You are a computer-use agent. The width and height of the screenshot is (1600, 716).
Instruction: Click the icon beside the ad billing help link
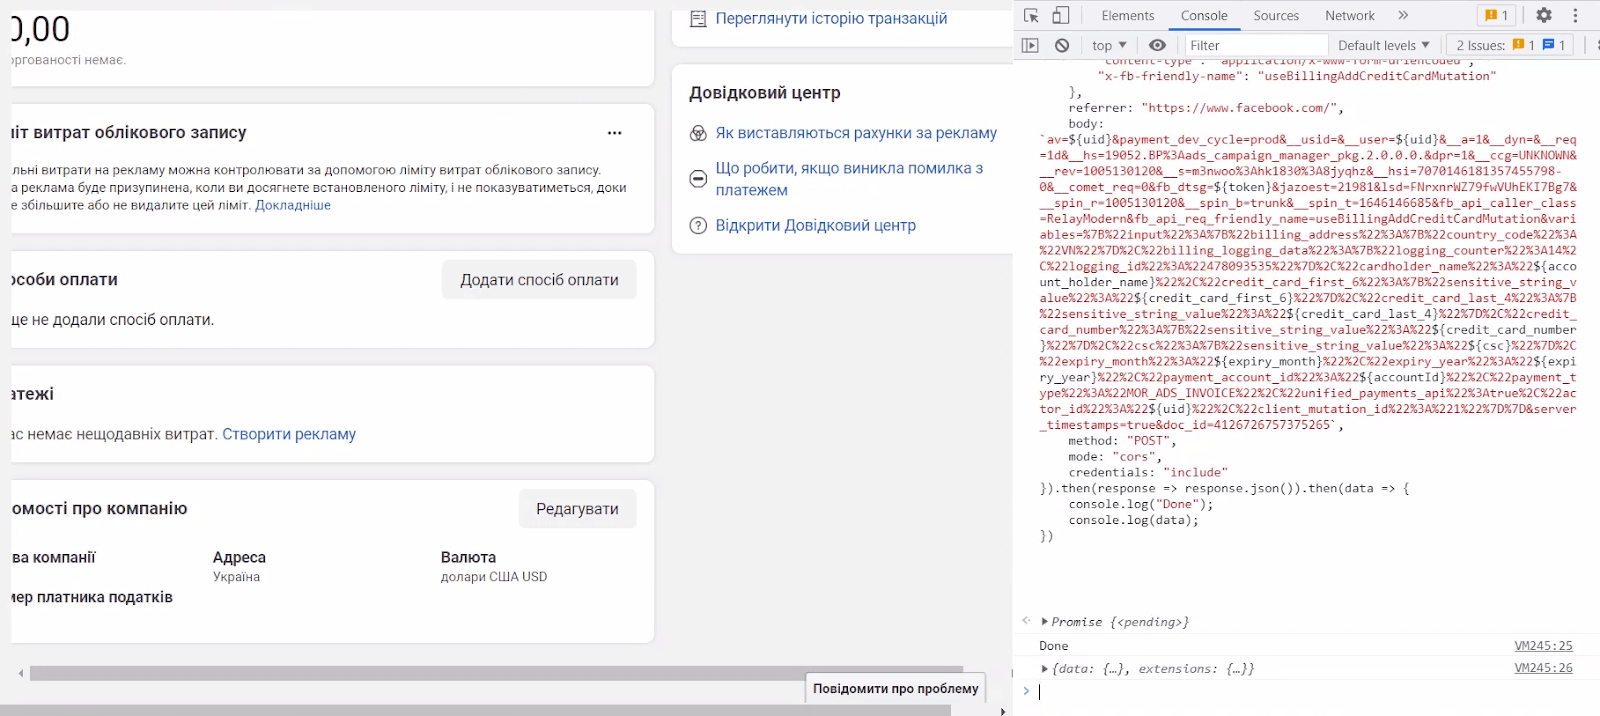point(698,133)
